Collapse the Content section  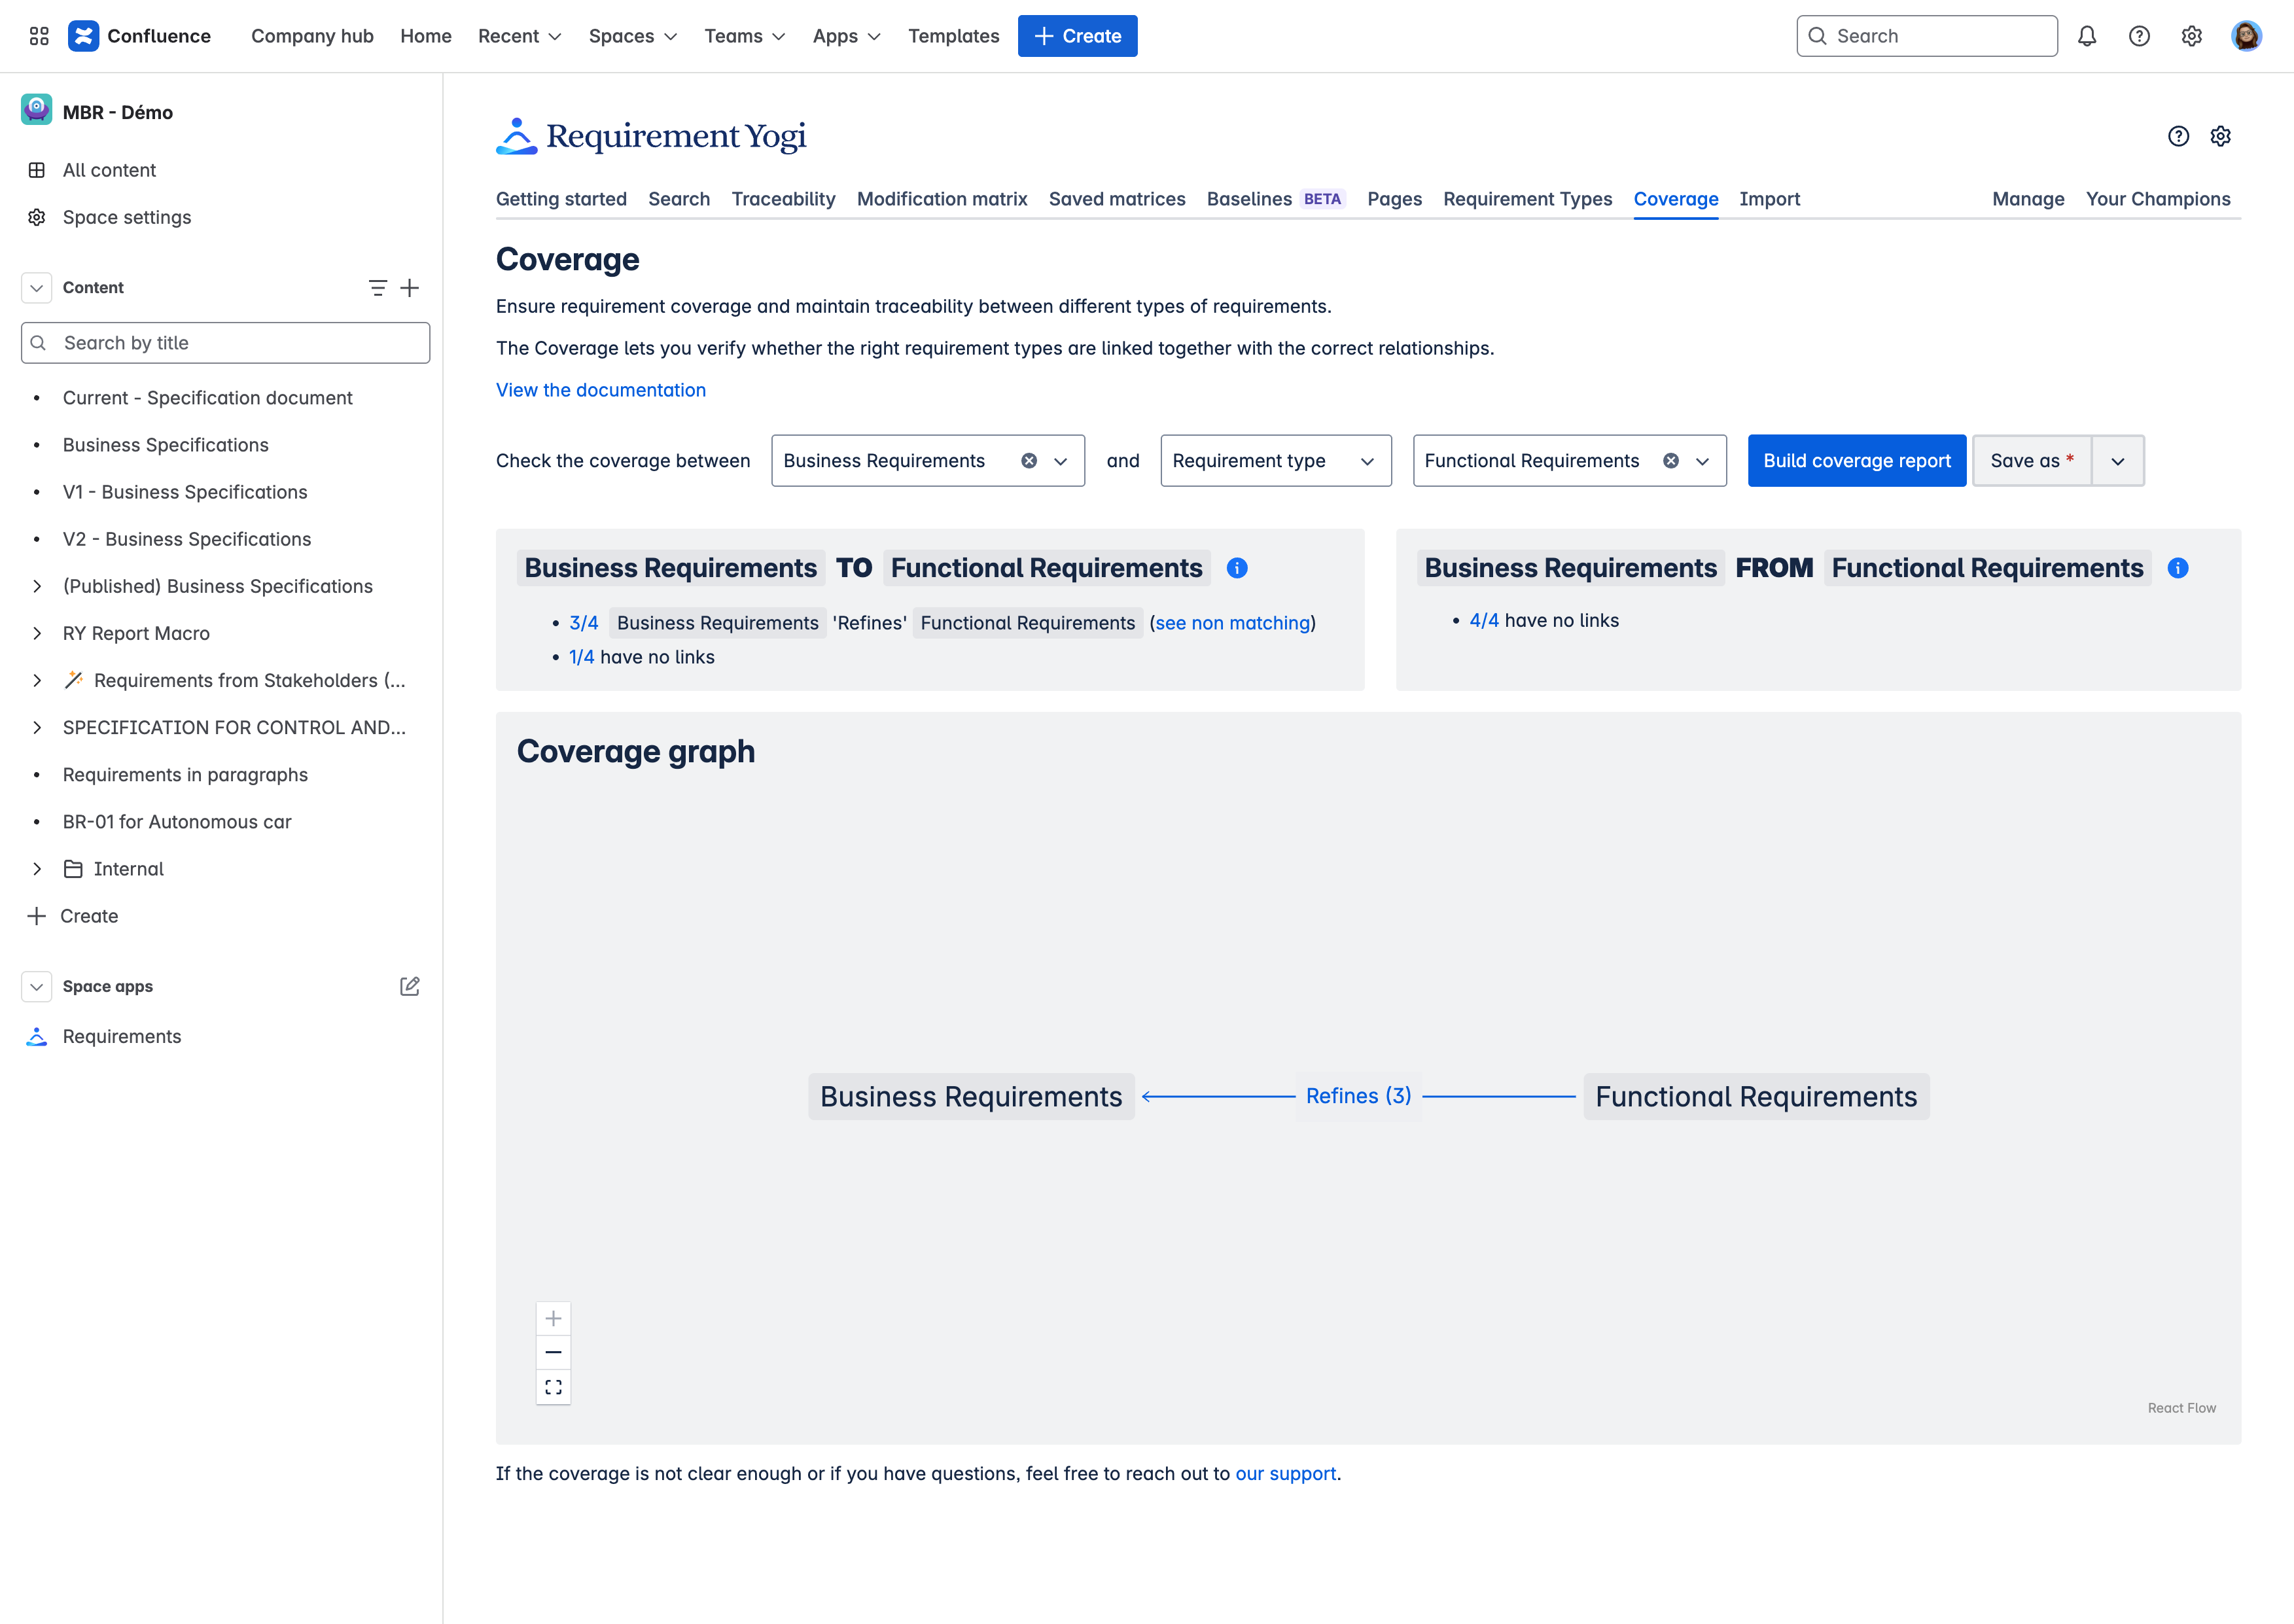point(36,288)
